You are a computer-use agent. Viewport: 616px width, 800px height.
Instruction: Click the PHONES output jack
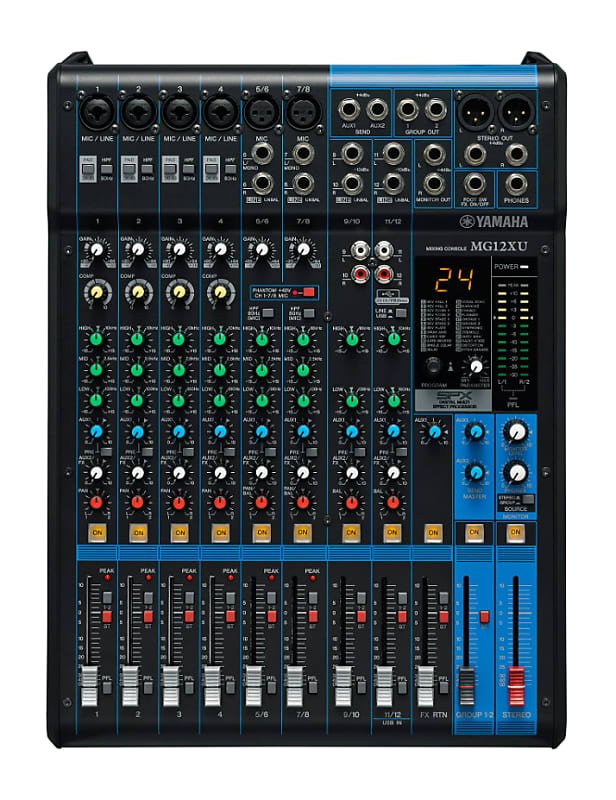click(516, 183)
